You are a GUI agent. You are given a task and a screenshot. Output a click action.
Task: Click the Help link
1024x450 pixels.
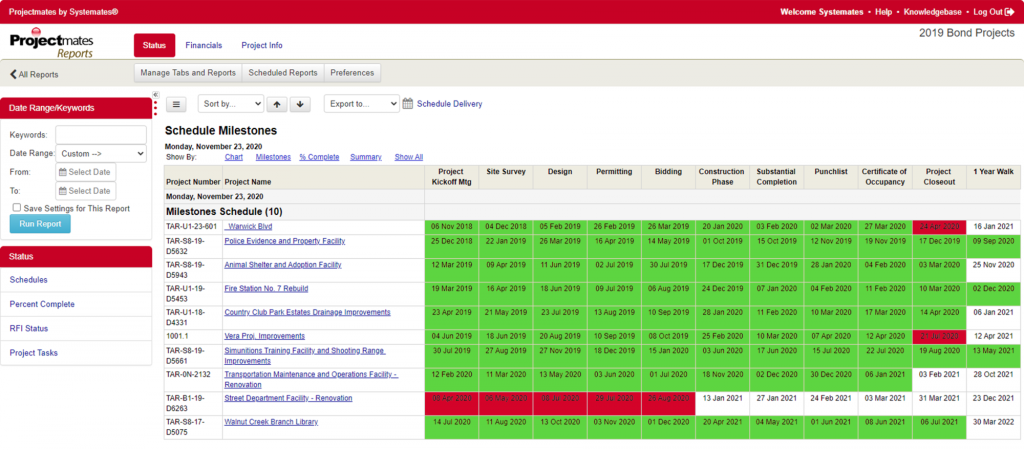(x=883, y=12)
